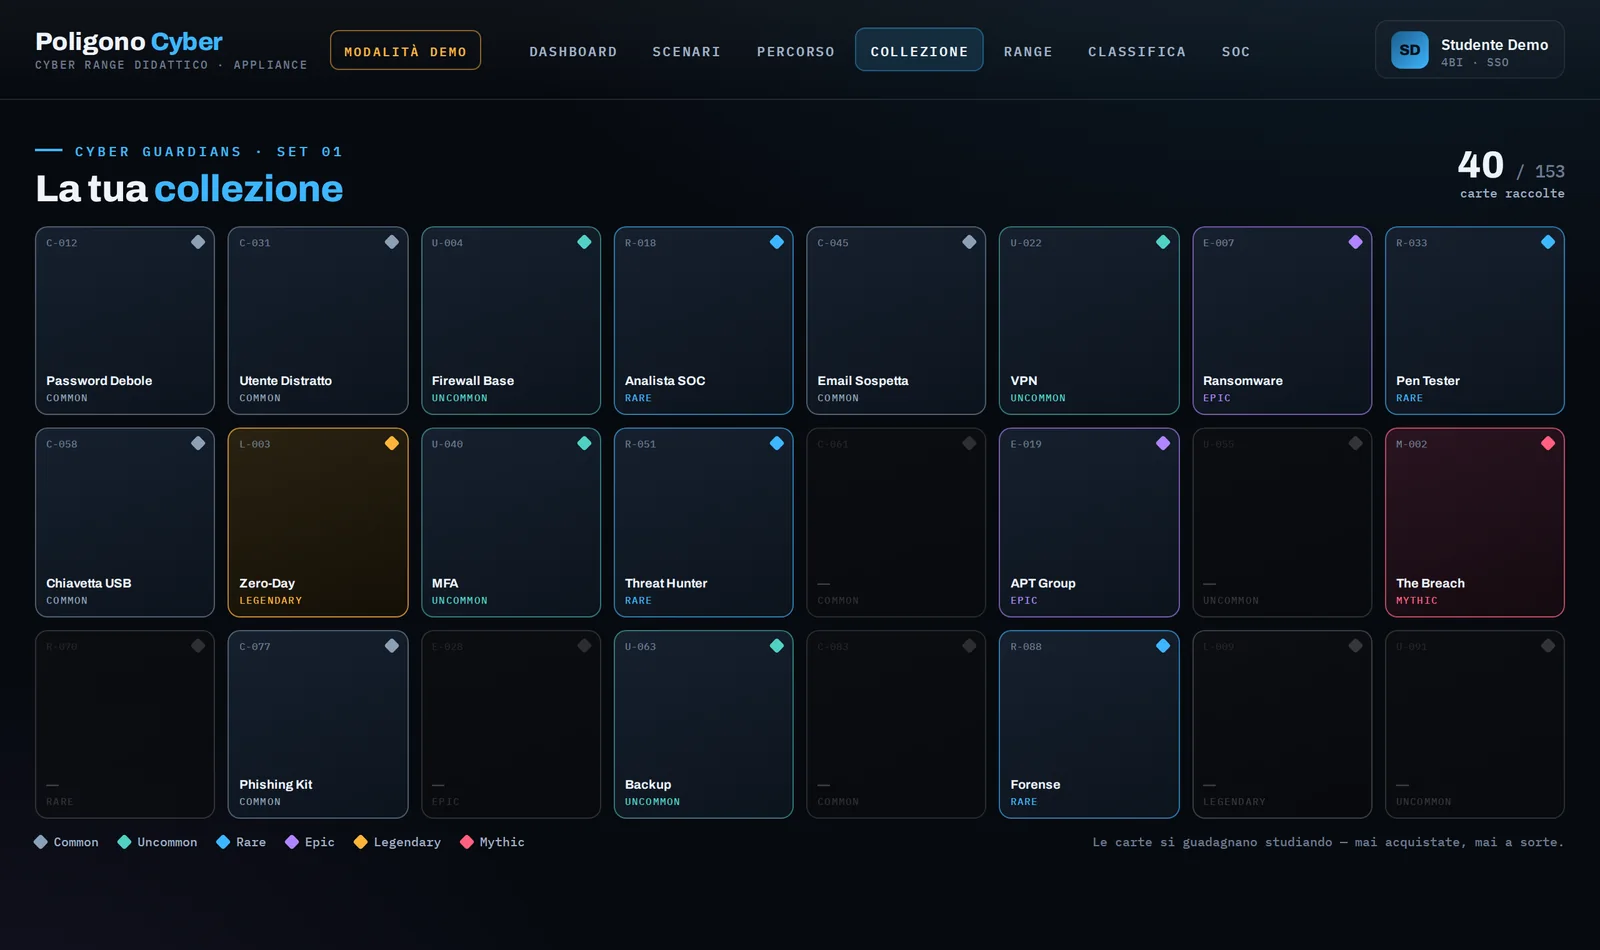Open the Ransomware epic card
The height and width of the screenshot is (950, 1600).
click(x=1282, y=321)
